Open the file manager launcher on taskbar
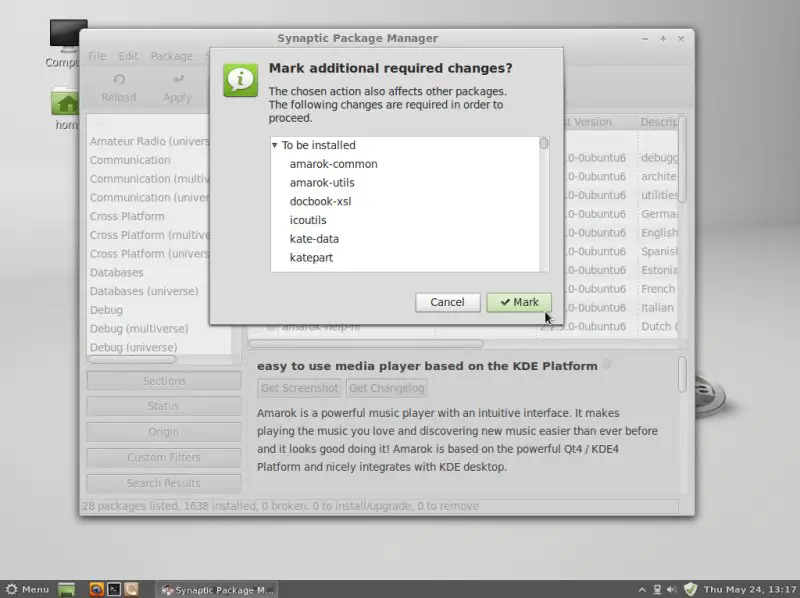Viewport: 800px width, 598px height. [132, 589]
